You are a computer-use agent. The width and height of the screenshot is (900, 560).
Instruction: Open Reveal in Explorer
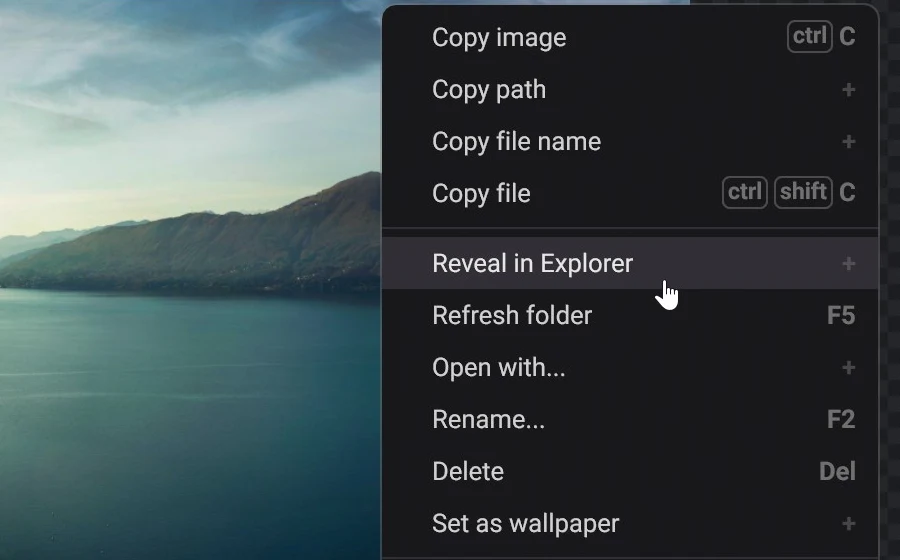(x=630, y=263)
